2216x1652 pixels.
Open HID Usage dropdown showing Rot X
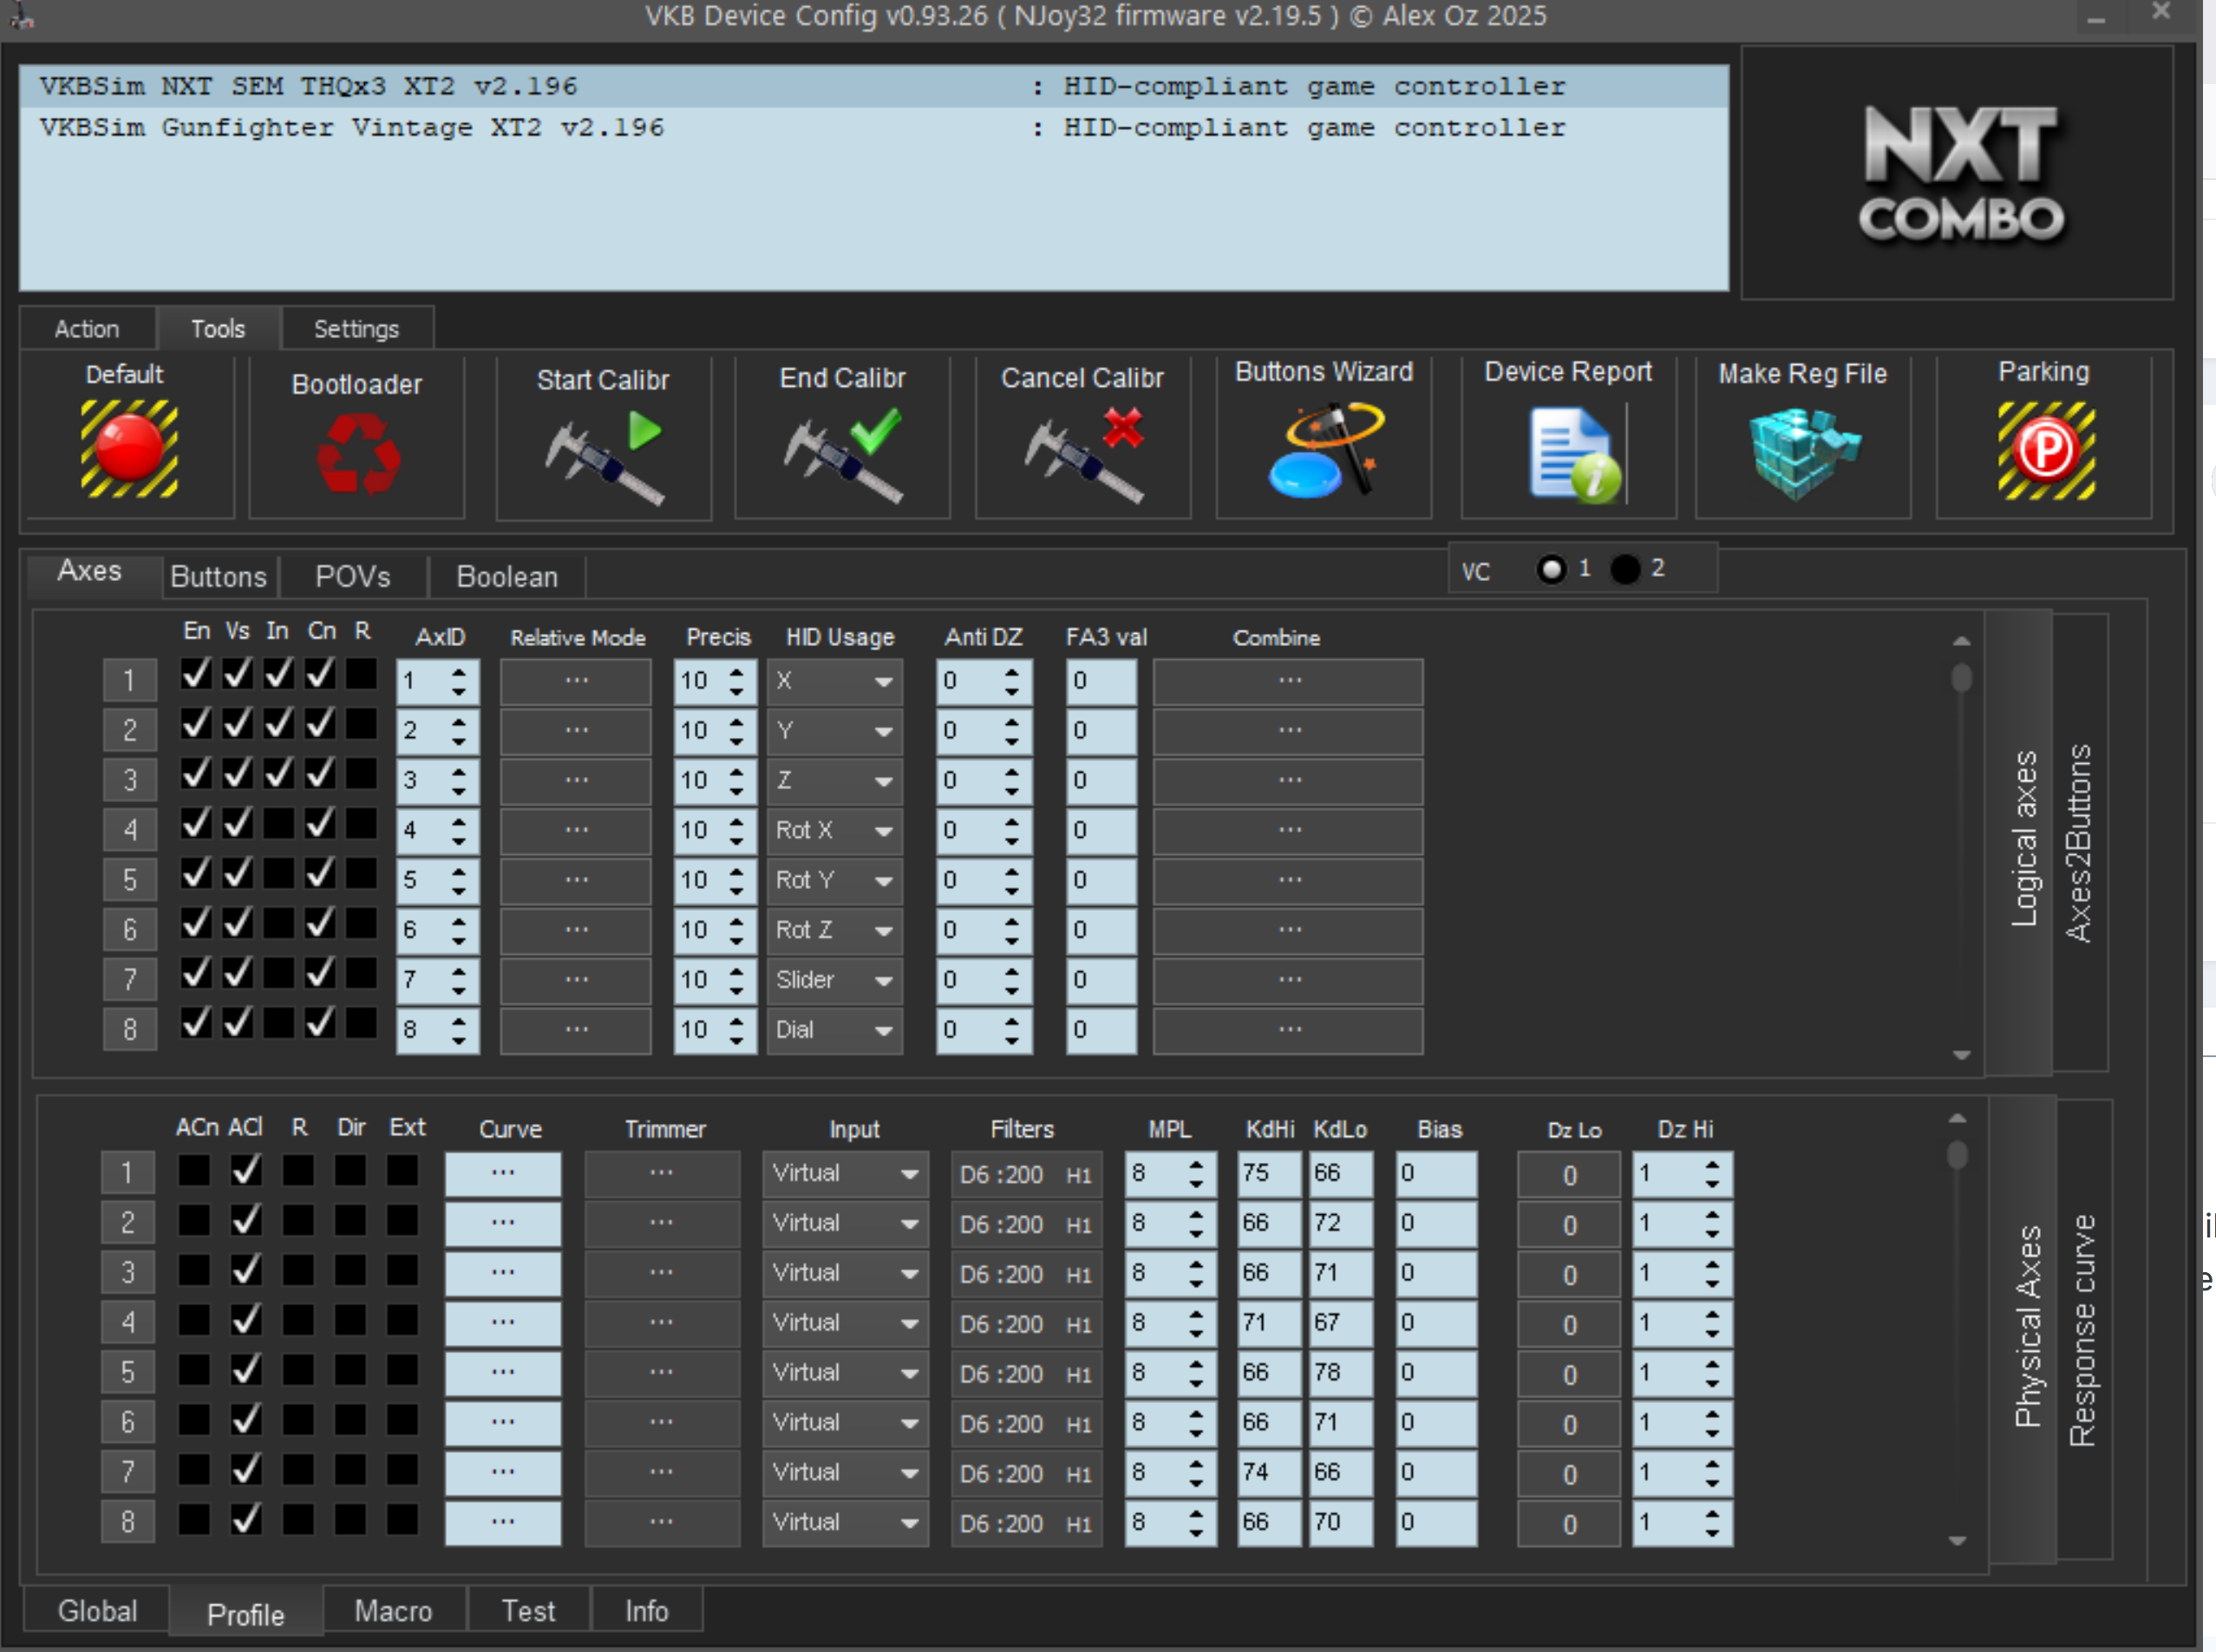(x=834, y=830)
